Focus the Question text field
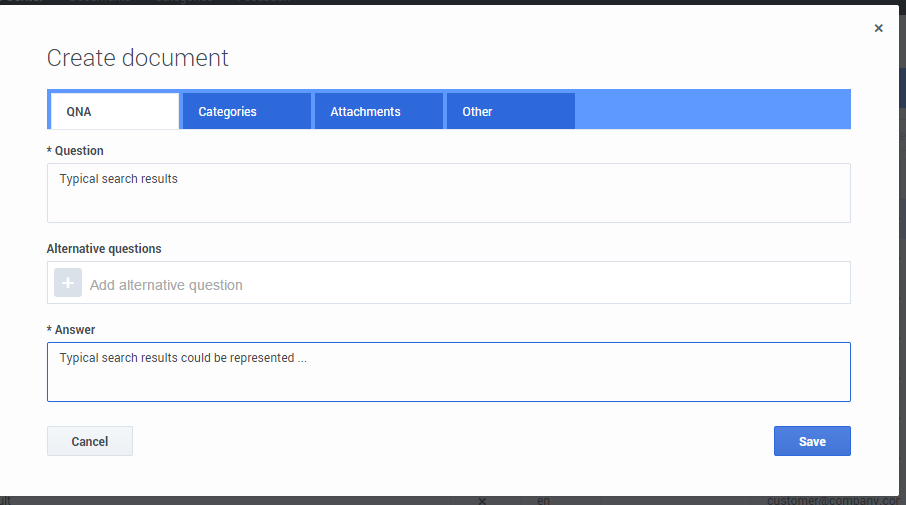This screenshot has height=505, width=906. tap(448, 193)
